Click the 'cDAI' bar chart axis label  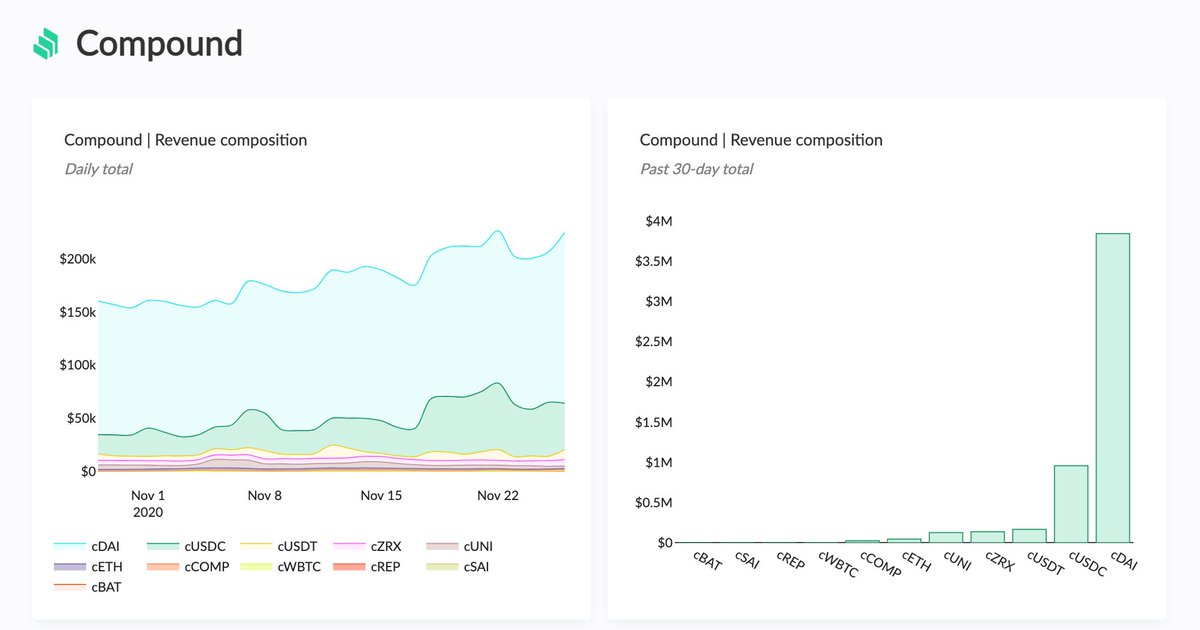coord(1124,562)
